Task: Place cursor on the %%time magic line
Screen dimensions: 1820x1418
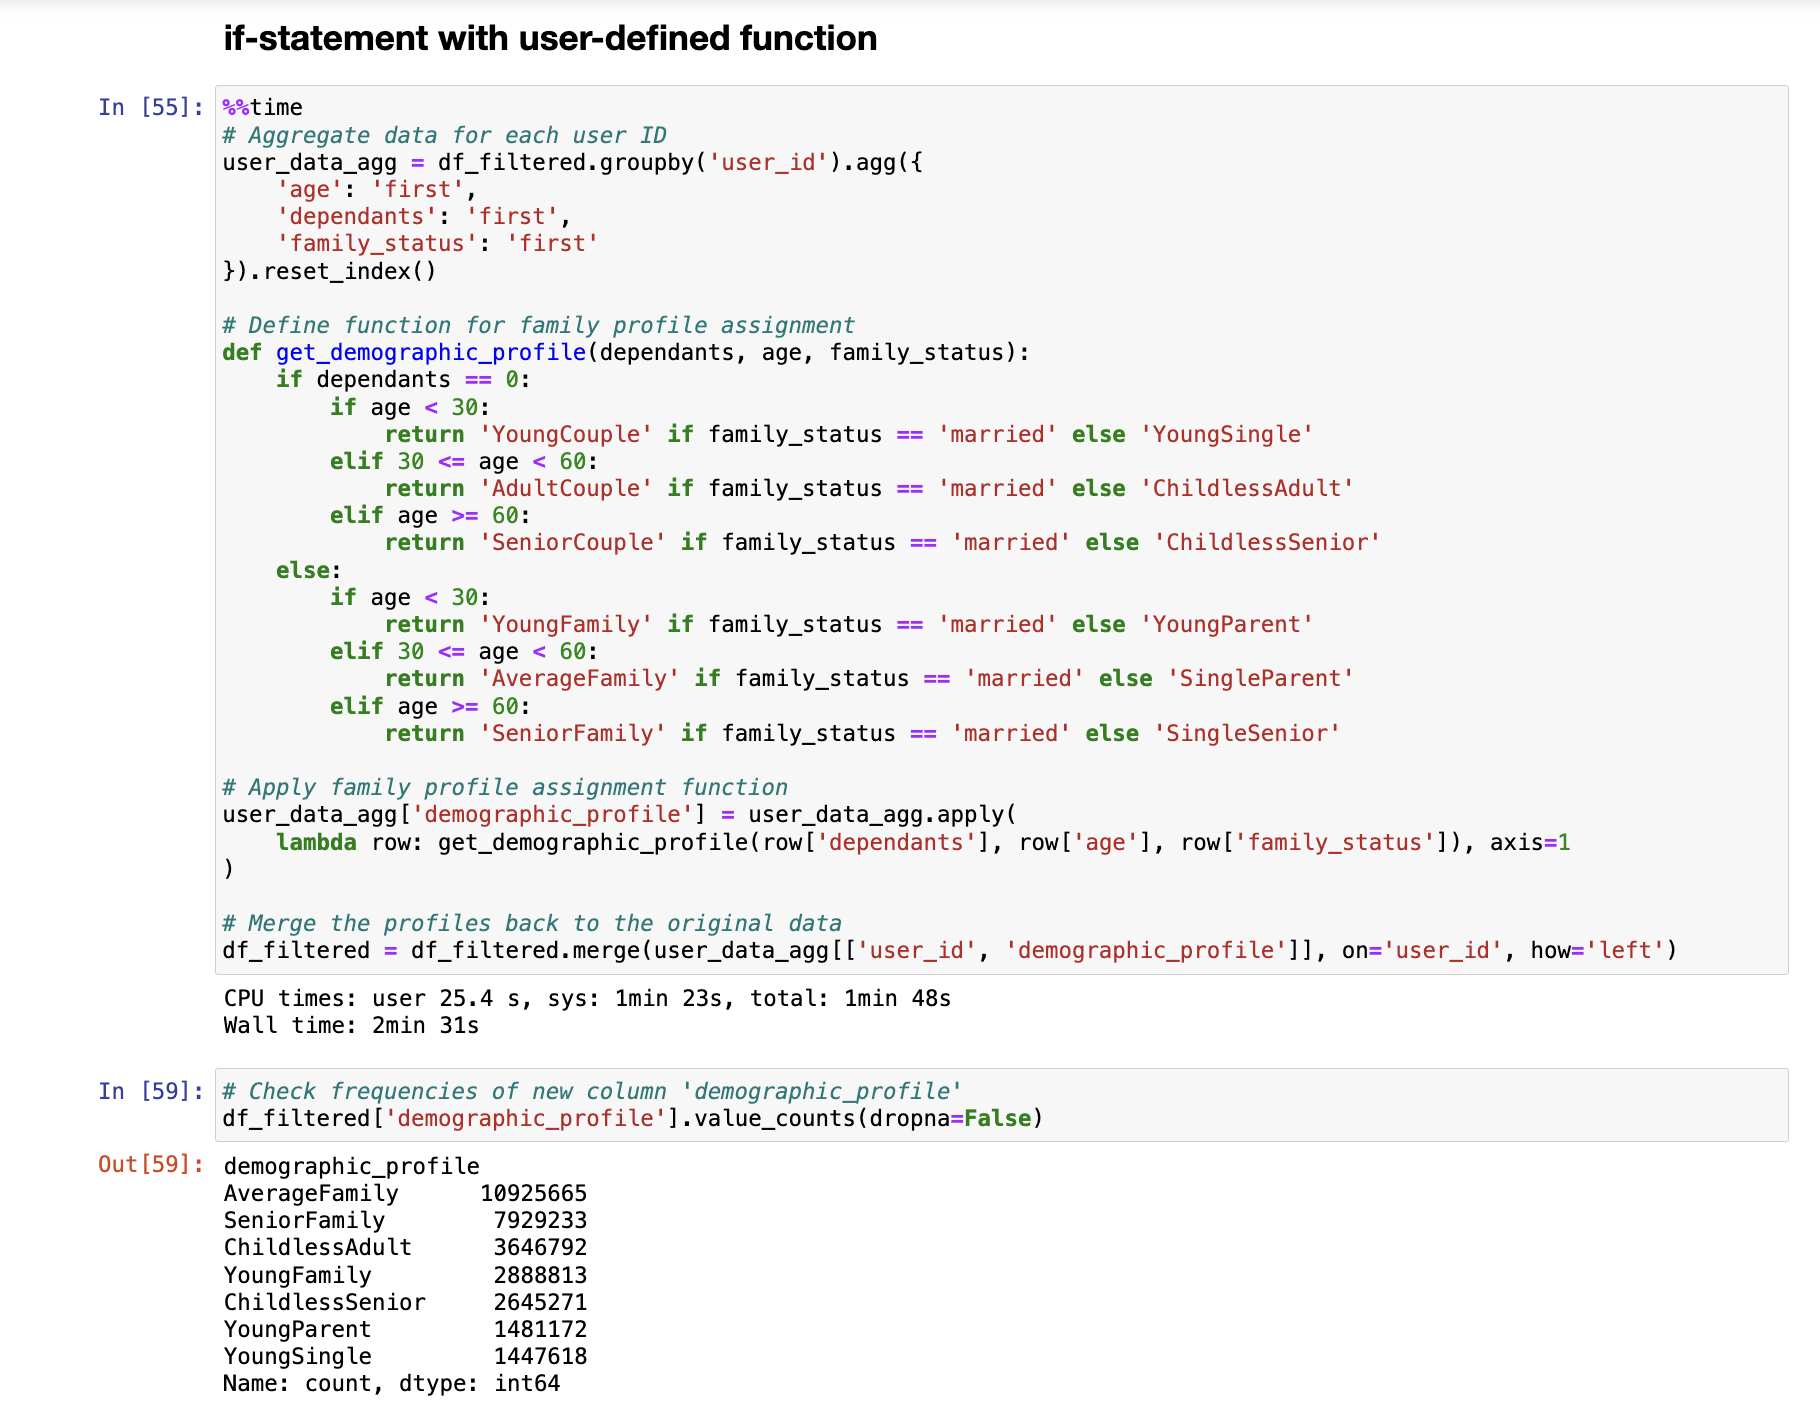Action: coord(263,107)
